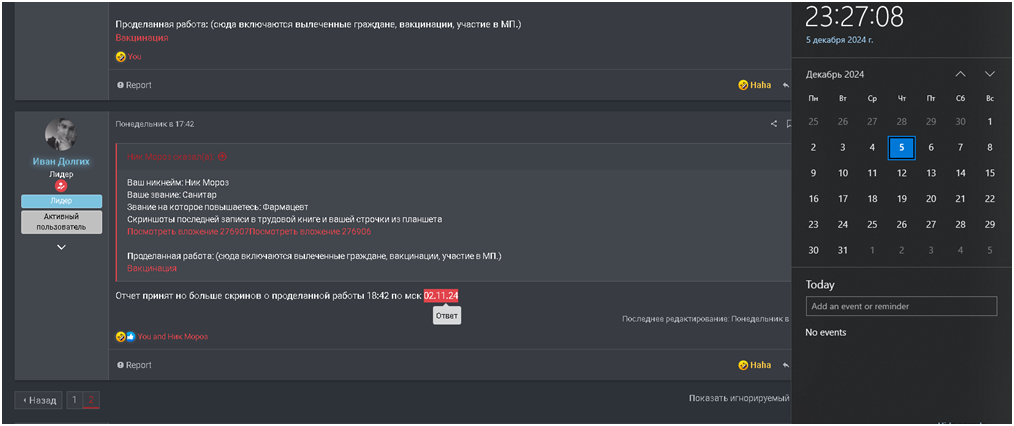Click the reaction emoji icons next to You and Ник Мороз

tap(125, 337)
